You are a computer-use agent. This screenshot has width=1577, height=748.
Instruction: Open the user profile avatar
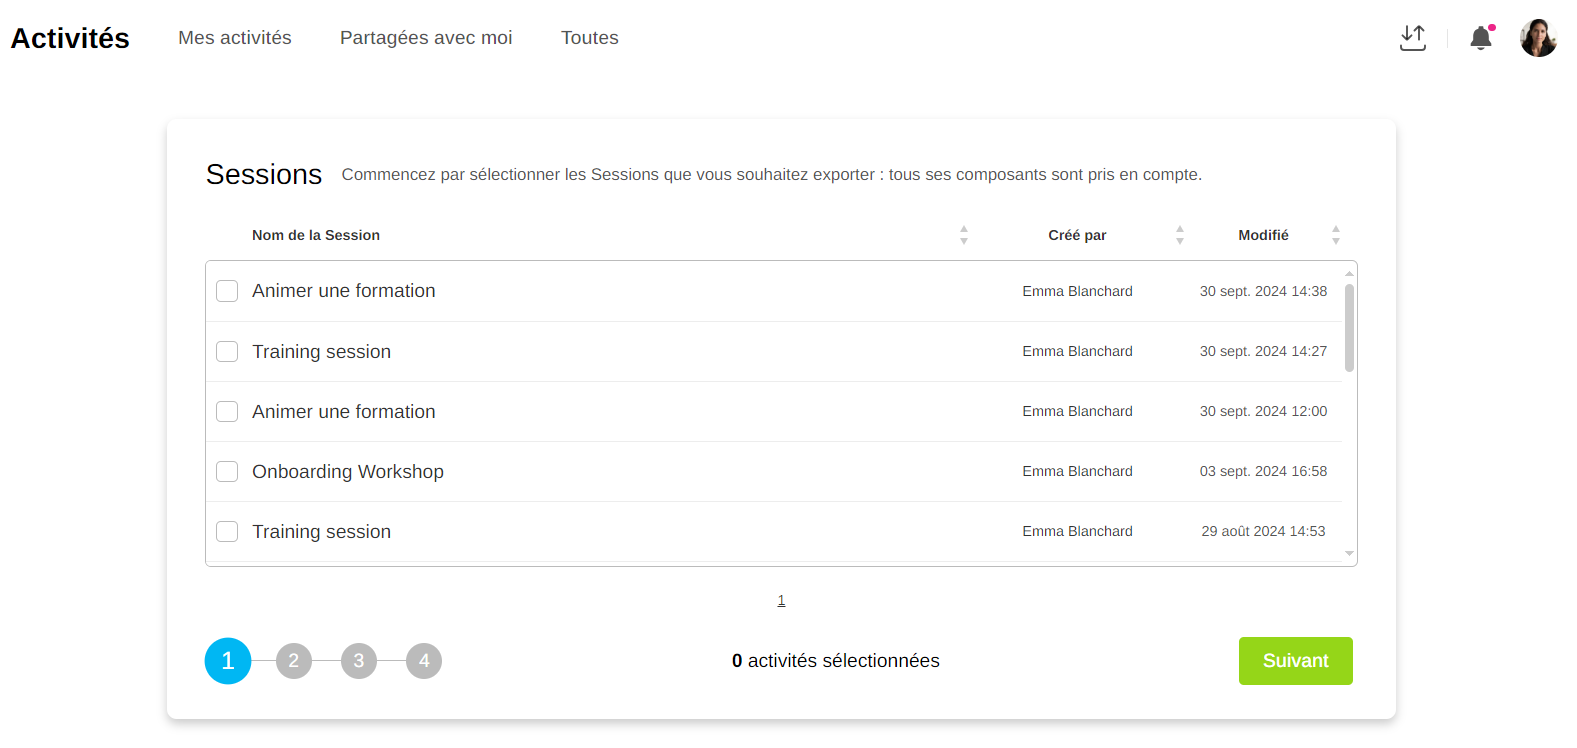1538,38
